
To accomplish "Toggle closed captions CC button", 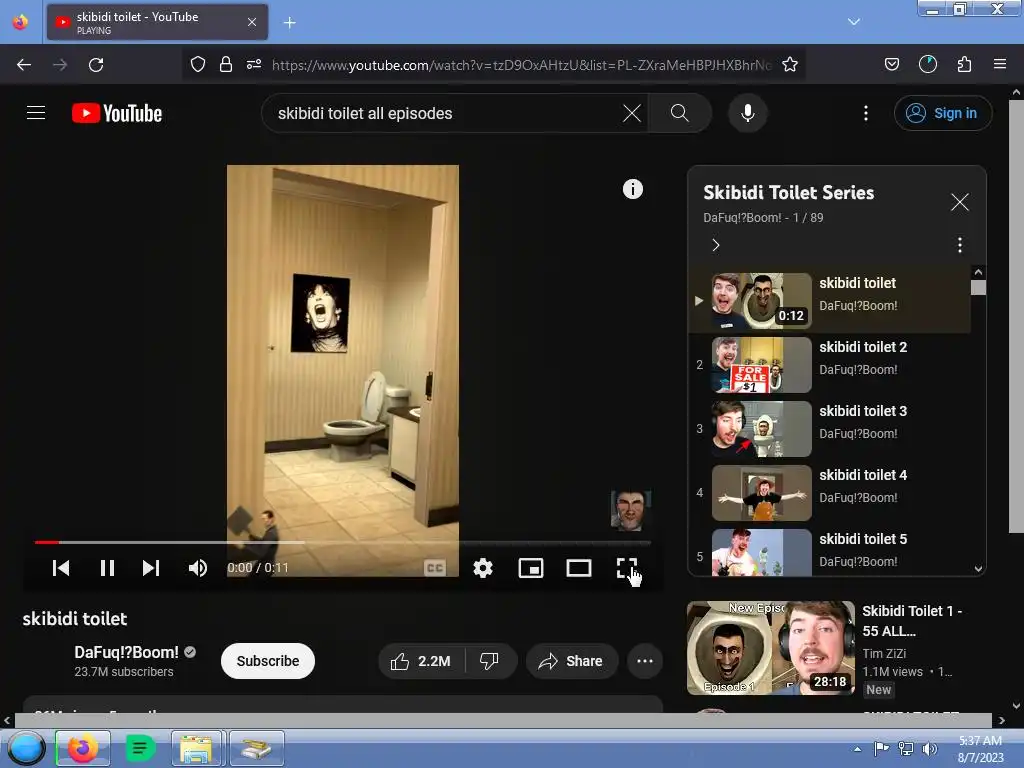I will point(435,568).
